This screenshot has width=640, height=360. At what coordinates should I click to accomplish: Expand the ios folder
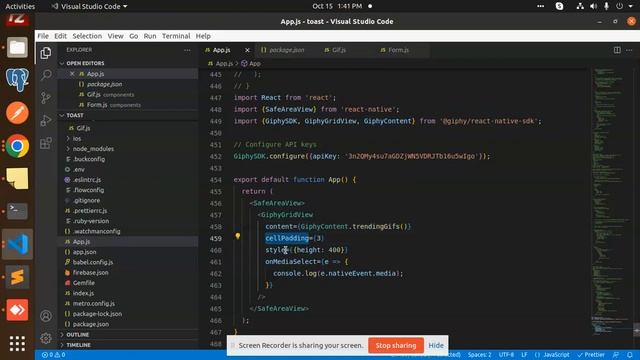[77, 138]
